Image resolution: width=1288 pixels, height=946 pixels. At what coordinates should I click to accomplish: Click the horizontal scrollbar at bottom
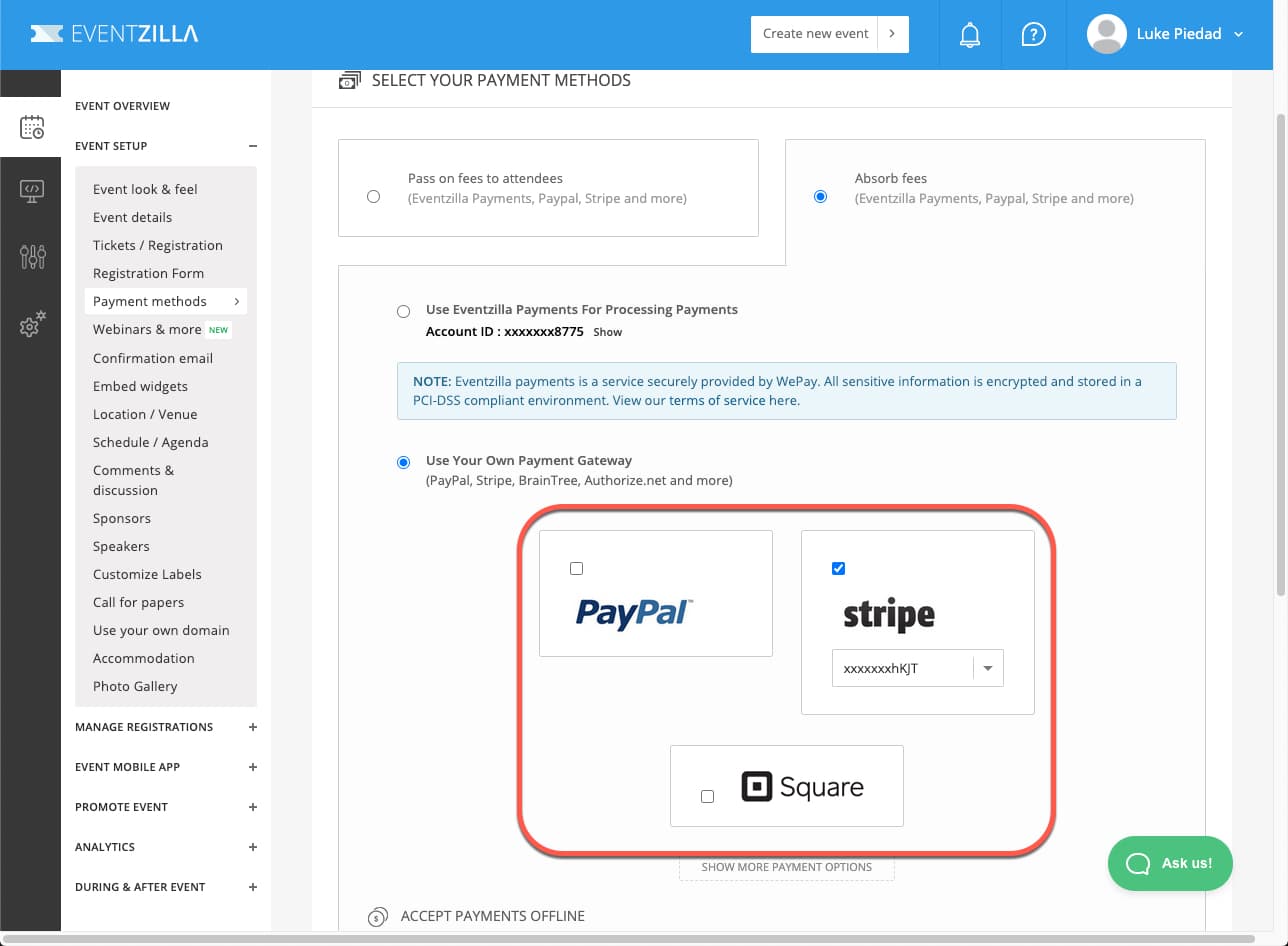(x=627, y=939)
